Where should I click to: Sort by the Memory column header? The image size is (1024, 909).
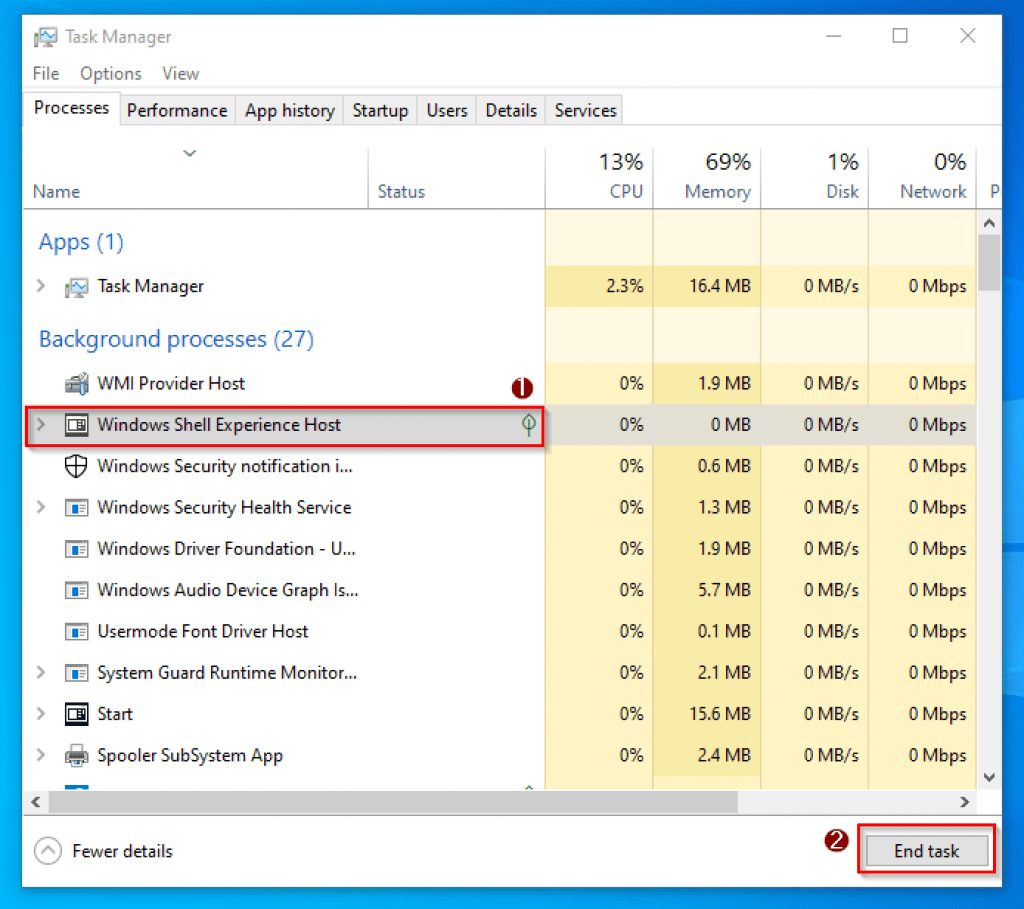coord(707,176)
